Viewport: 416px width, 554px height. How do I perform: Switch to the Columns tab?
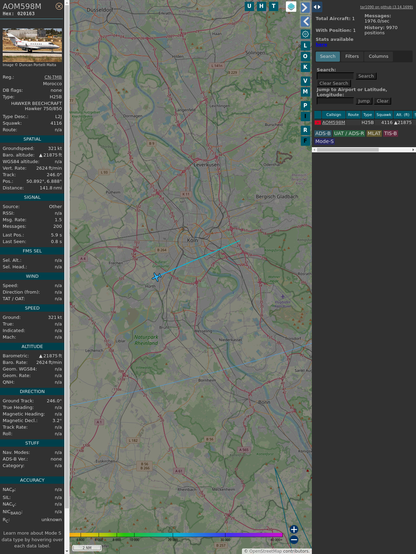point(379,56)
